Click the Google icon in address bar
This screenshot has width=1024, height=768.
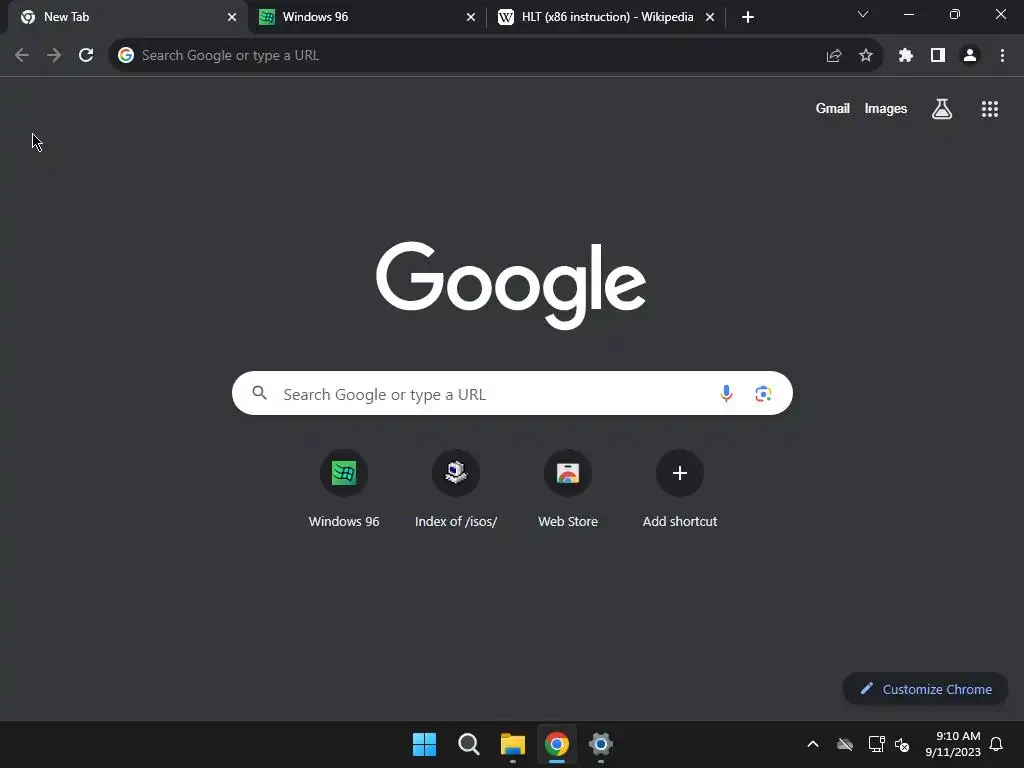[126, 56]
